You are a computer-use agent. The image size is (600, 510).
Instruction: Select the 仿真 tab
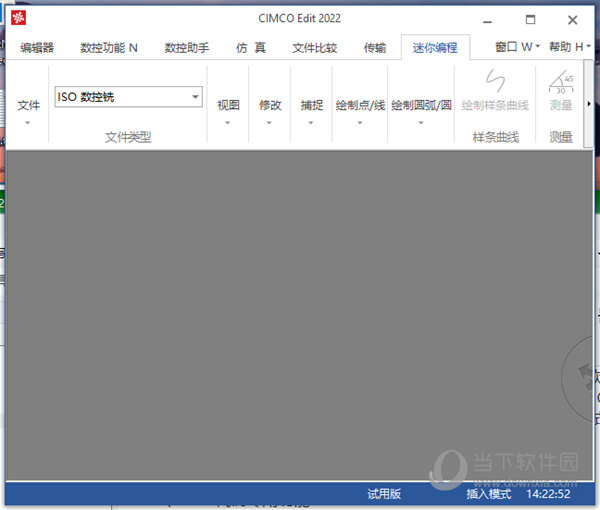(251, 47)
